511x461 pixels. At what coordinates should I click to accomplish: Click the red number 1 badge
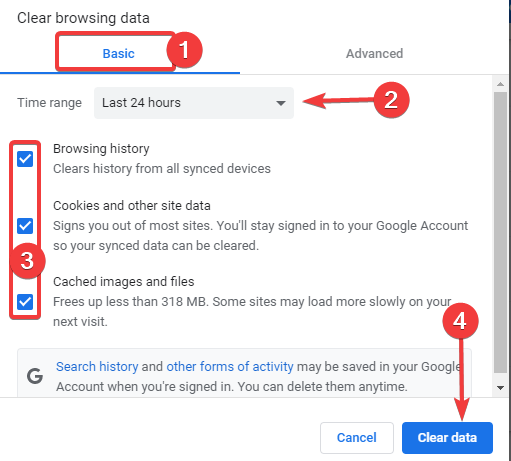[x=184, y=50]
